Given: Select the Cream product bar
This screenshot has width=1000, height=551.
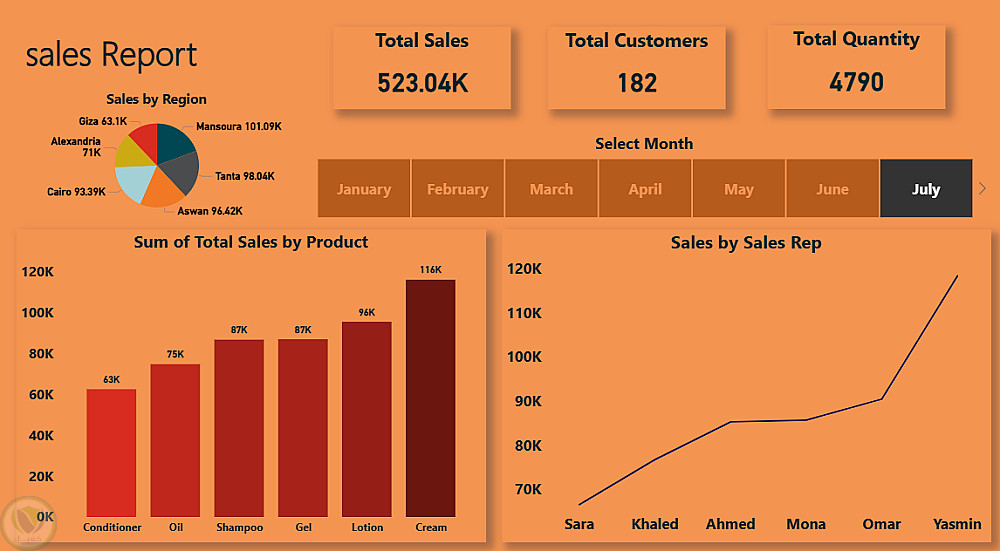Looking at the screenshot, I should click(x=430, y=398).
